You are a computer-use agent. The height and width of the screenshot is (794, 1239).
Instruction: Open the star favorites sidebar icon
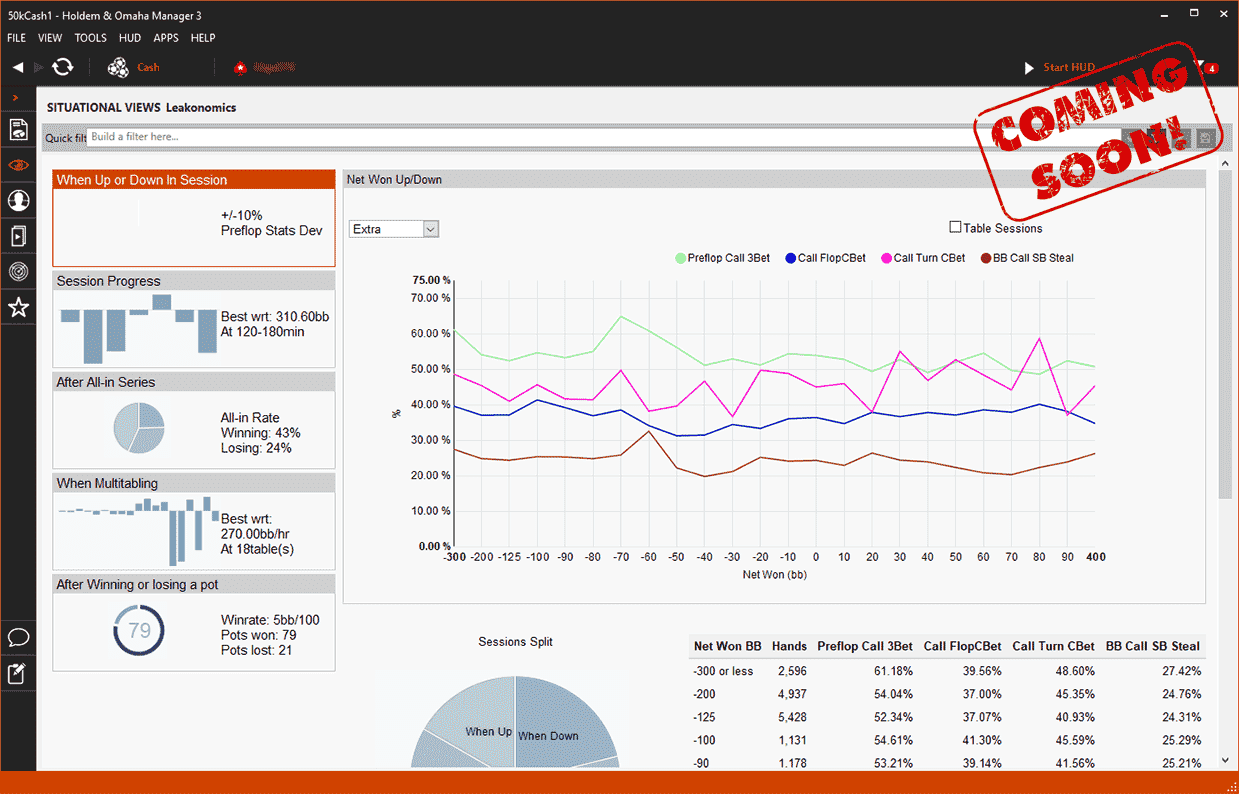[18, 308]
